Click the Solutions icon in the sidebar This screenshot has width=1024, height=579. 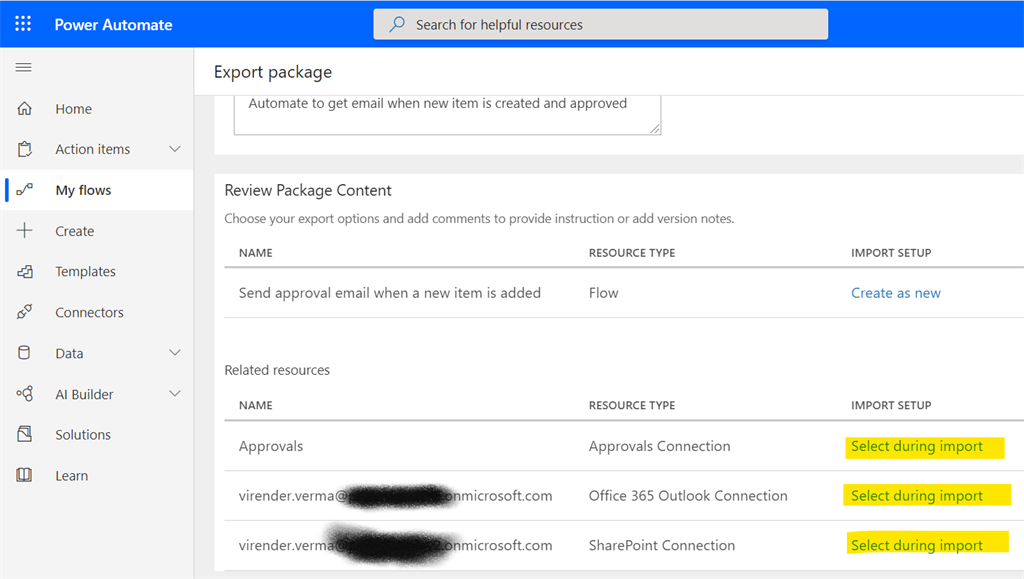coord(24,434)
